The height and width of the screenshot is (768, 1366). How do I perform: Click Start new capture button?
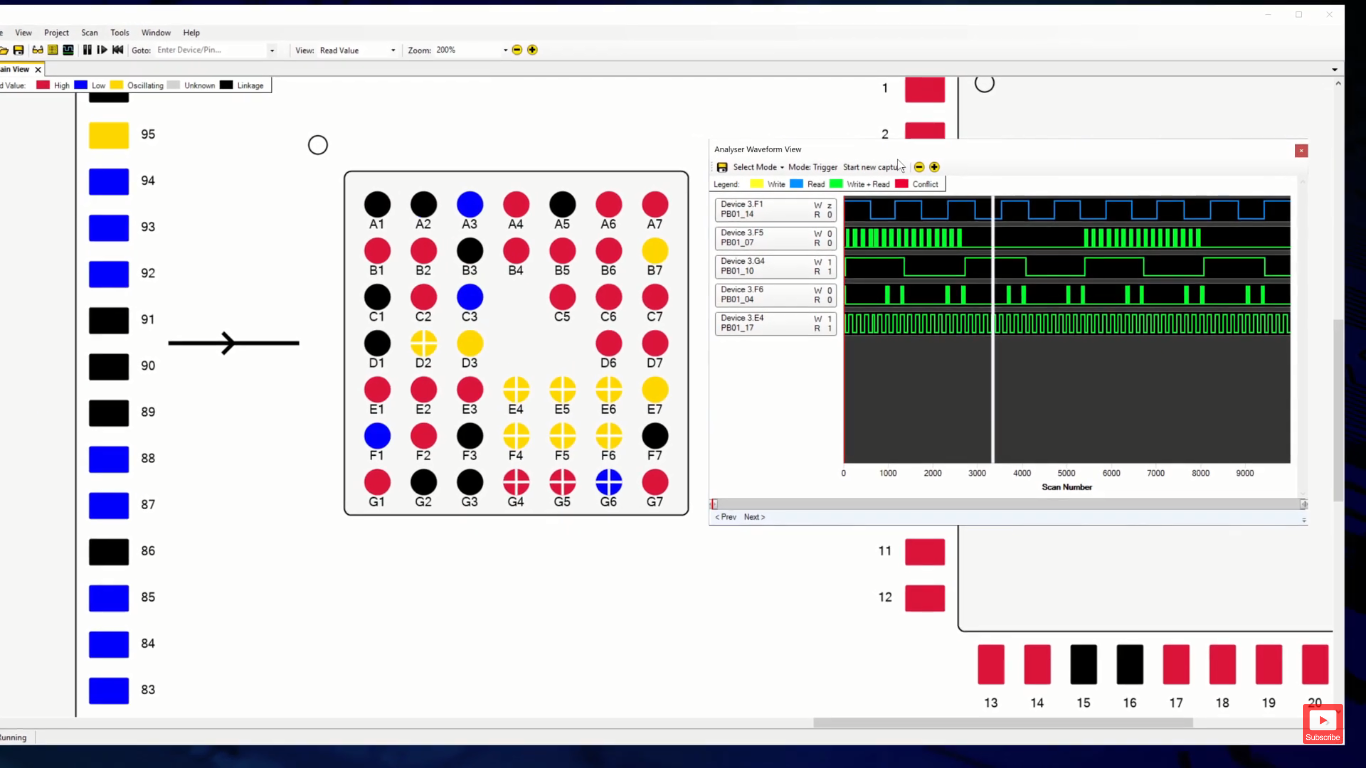click(873, 167)
